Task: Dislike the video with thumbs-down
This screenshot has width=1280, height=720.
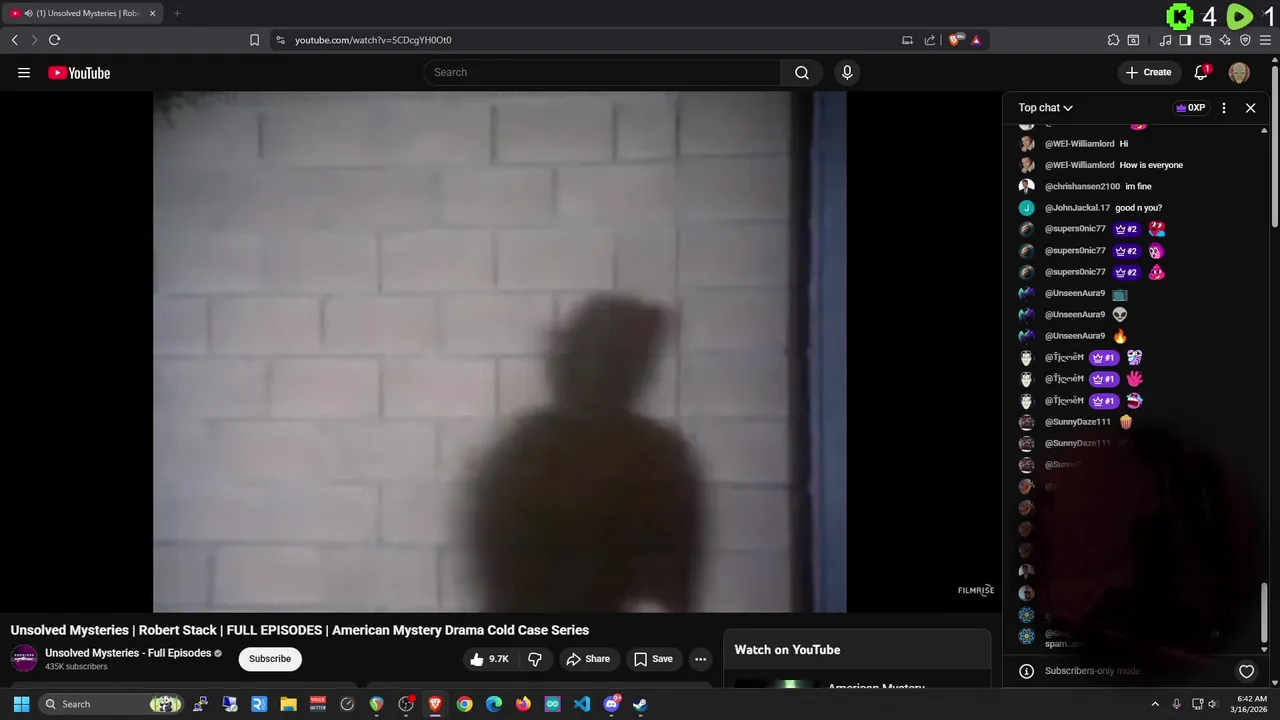Action: [x=535, y=659]
